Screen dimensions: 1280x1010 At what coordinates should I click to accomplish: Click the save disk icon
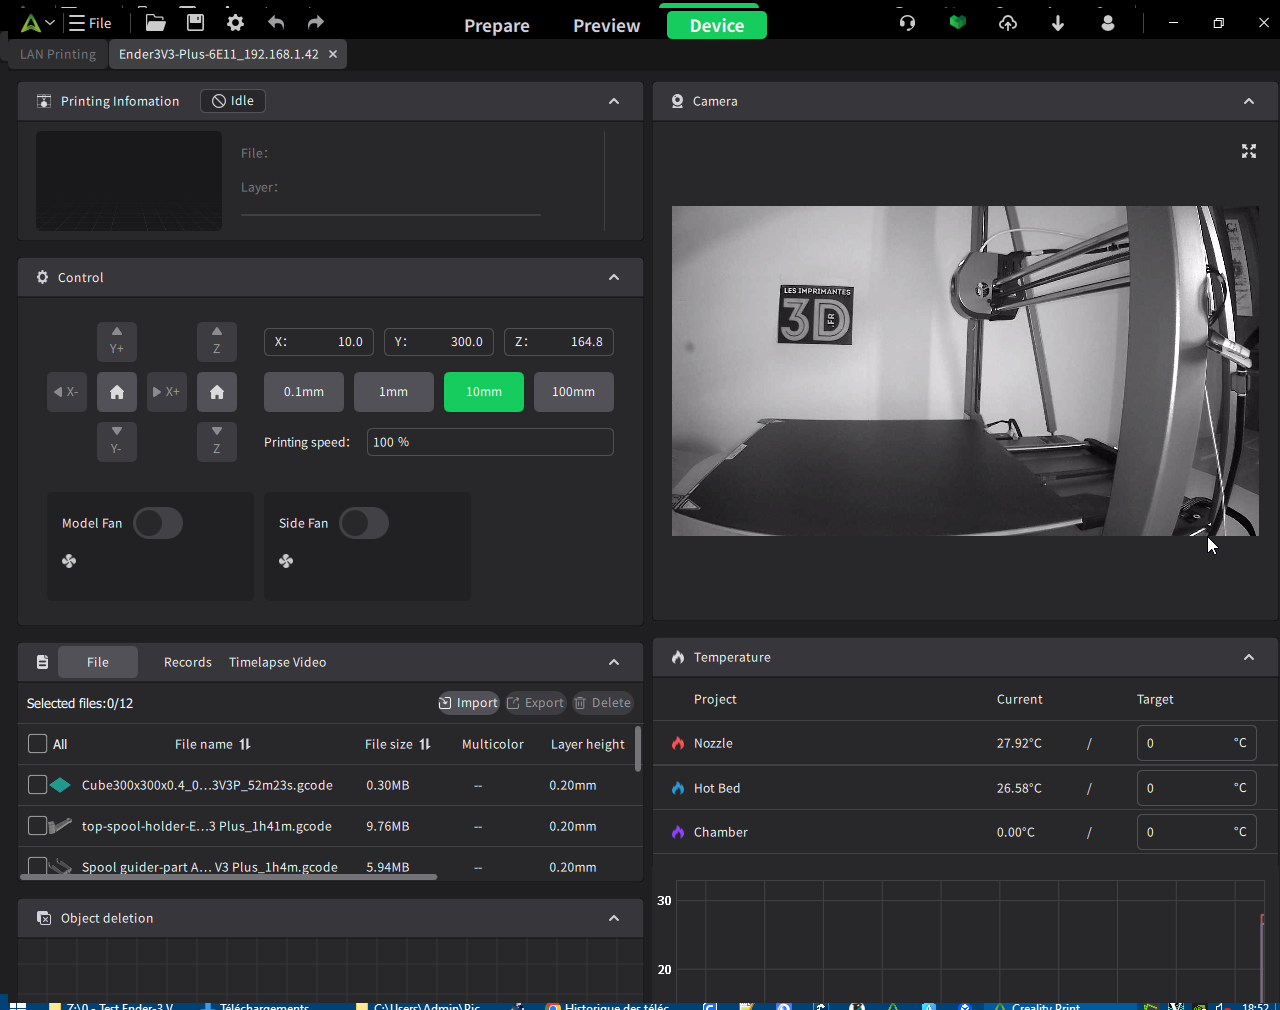196,23
